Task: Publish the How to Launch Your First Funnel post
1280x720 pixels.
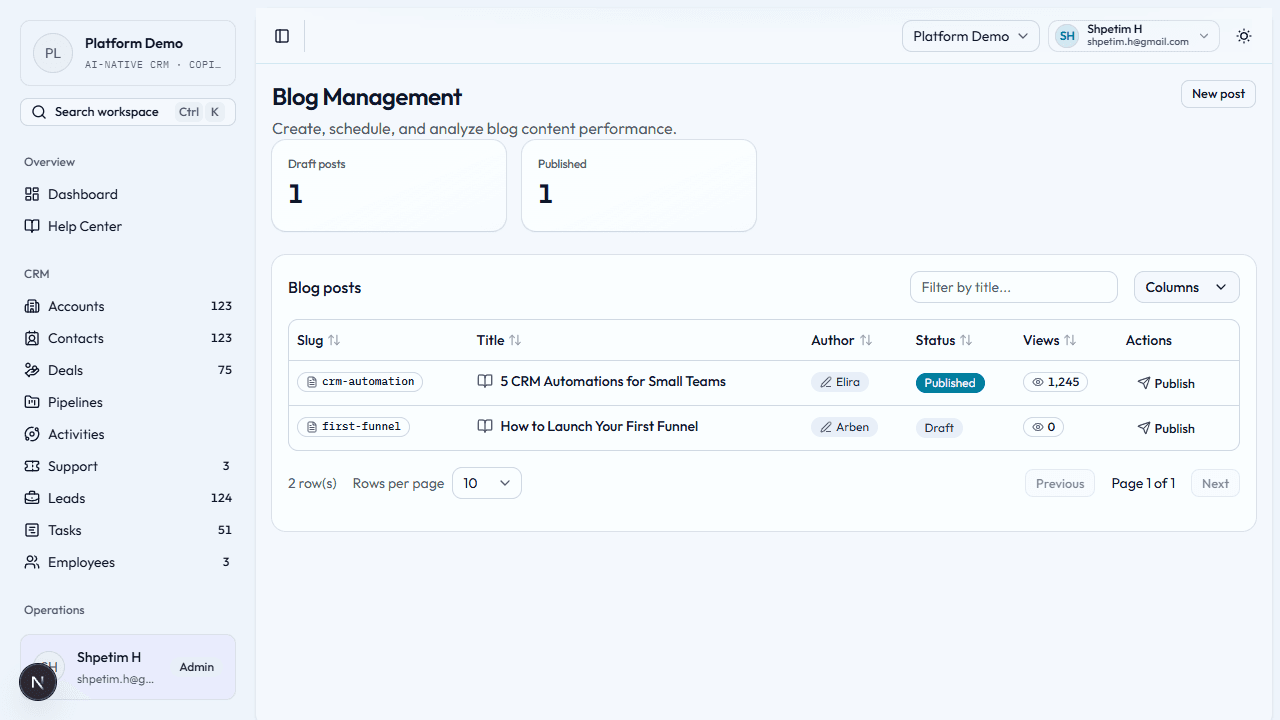Action: (x=1166, y=427)
